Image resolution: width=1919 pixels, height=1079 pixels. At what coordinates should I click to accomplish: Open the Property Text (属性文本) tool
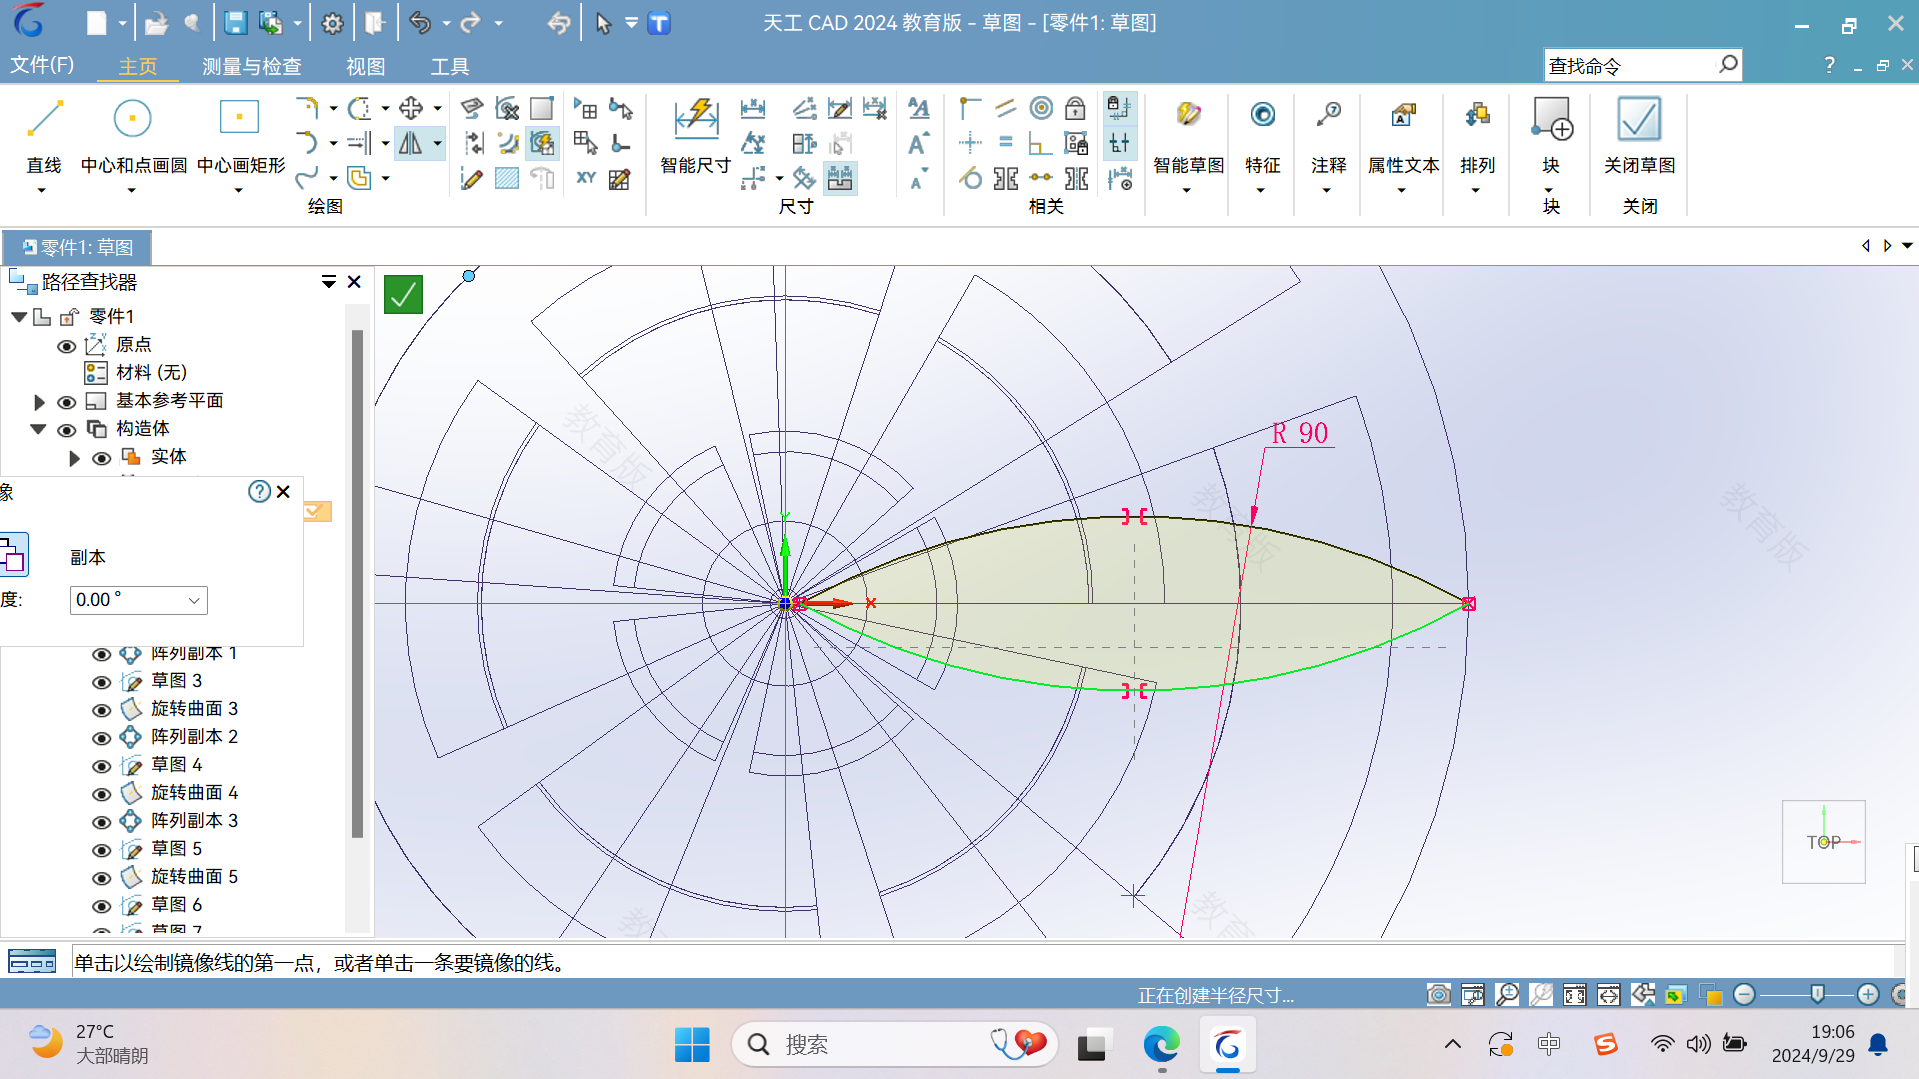click(1403, 115)
